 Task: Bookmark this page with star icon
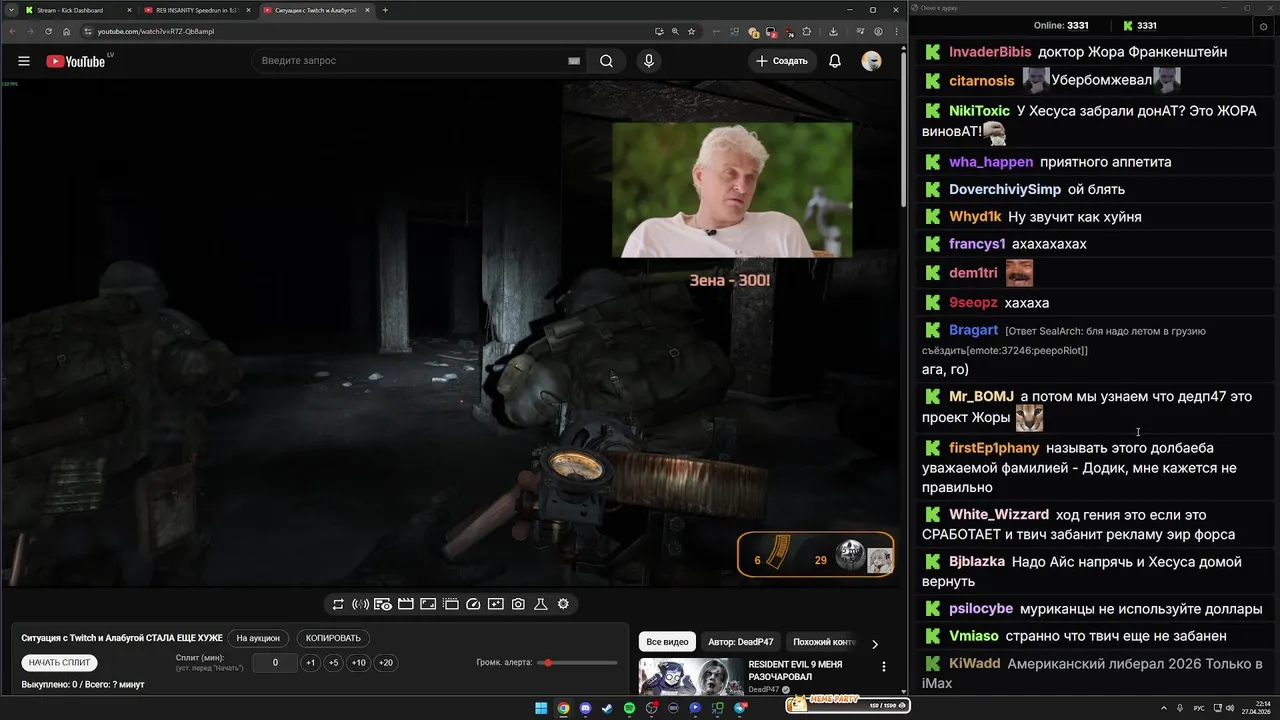point(691,31)
